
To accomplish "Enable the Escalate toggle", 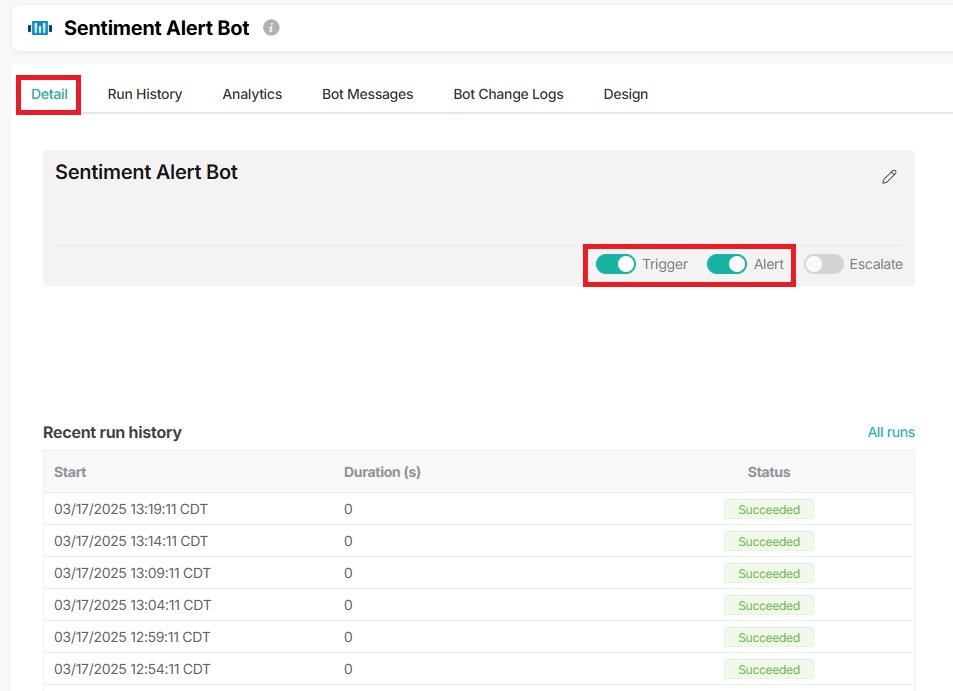I will pyautogui.click(x=824, y=264).
